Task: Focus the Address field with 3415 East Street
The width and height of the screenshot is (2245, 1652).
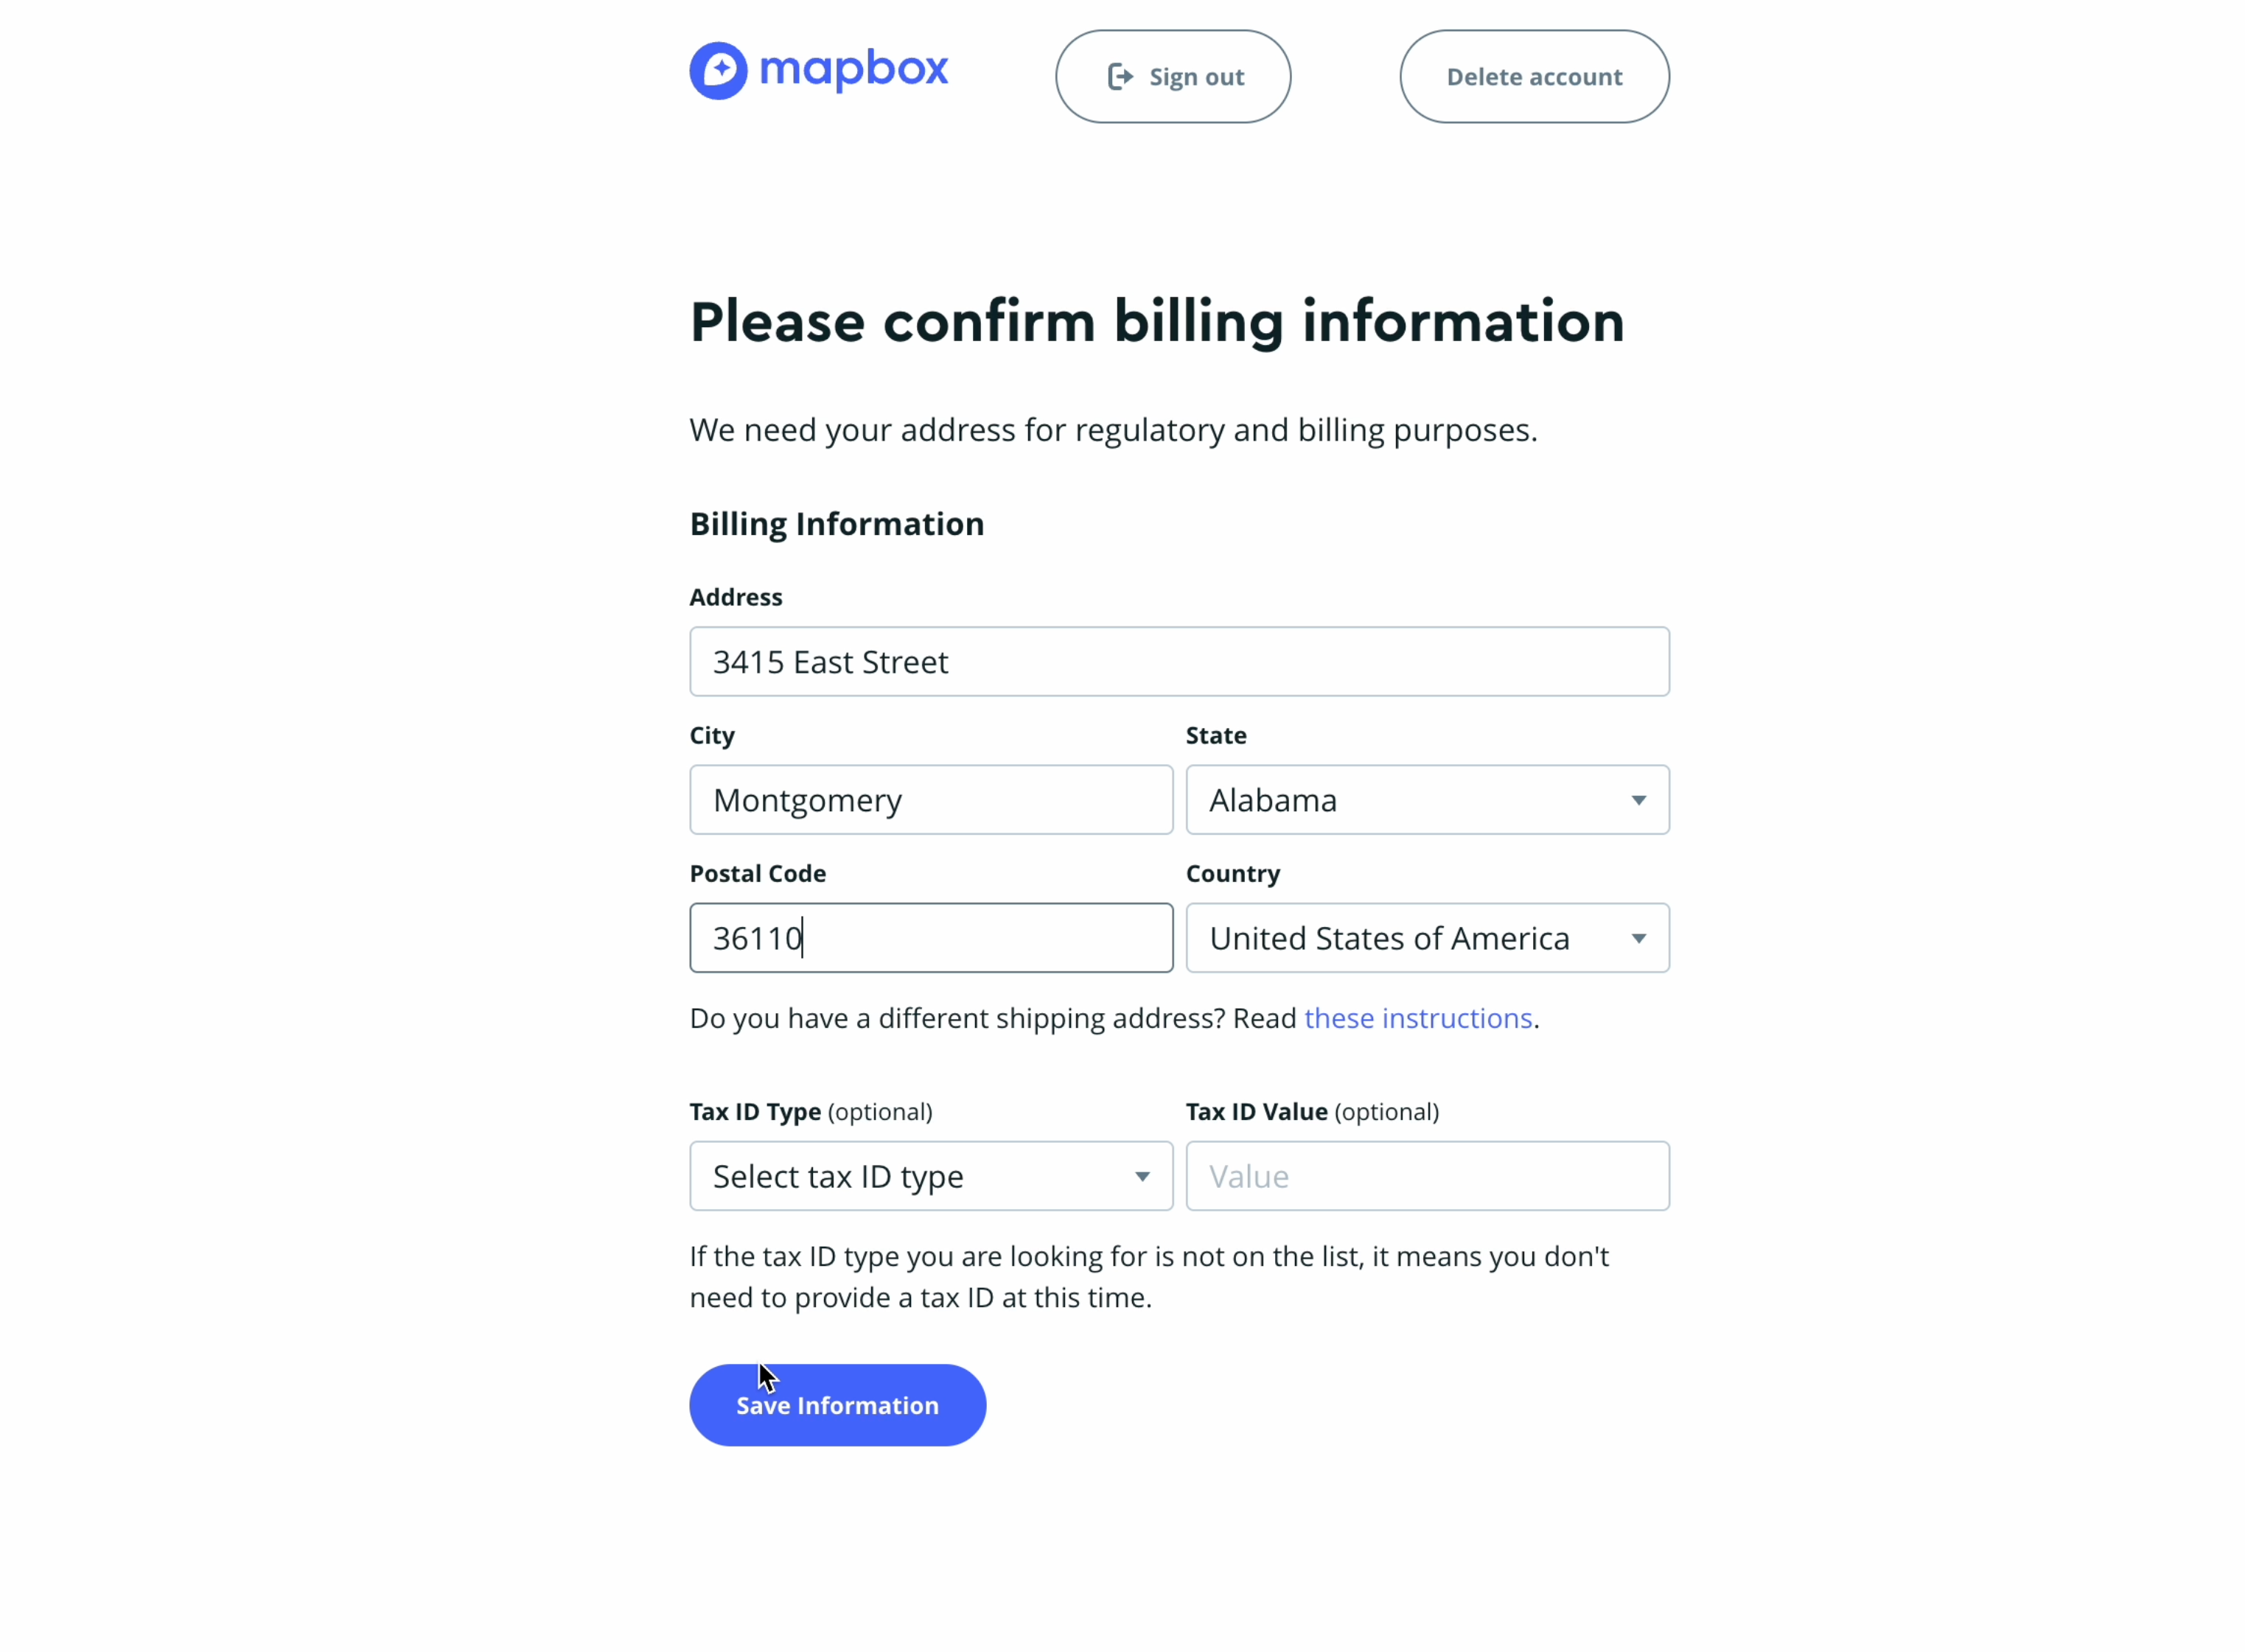Action: pyautogui.click(x=1179, y=662)
